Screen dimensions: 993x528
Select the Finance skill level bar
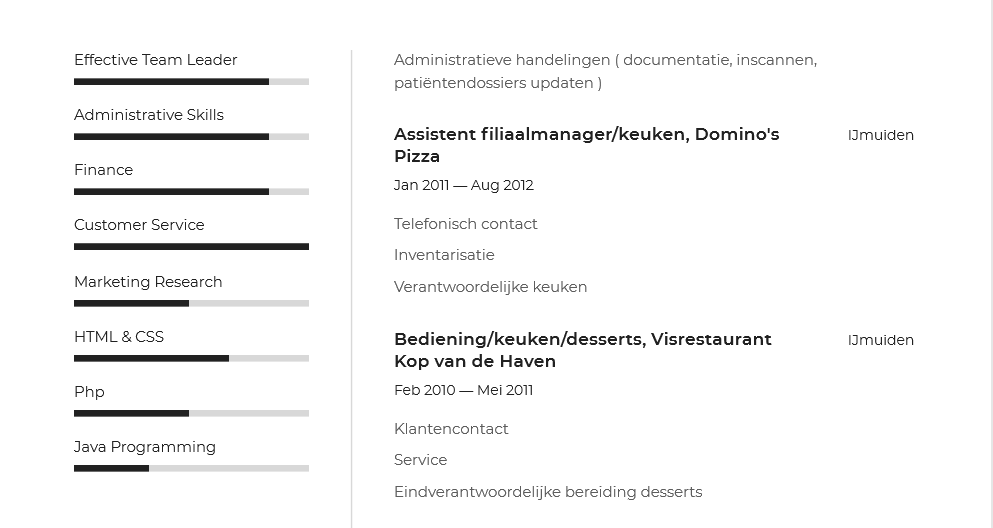click(x=191, y=192)
